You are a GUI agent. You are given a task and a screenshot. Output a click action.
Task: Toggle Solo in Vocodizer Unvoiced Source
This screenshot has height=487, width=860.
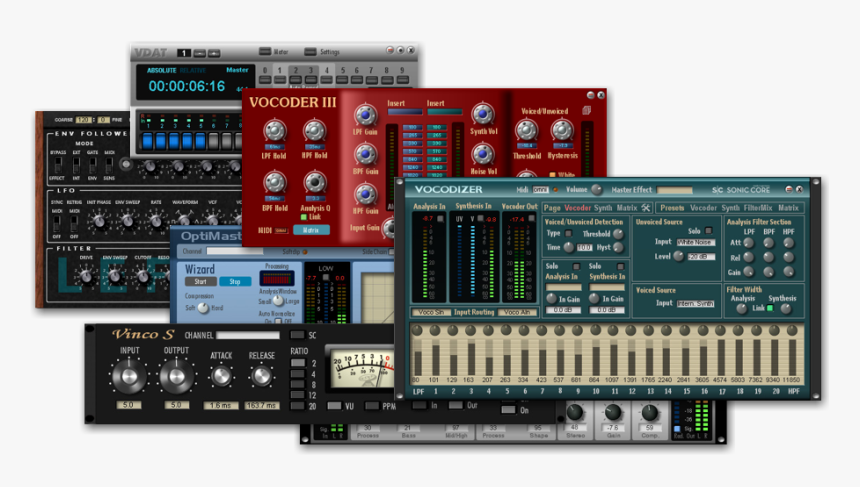click(709, 231)
